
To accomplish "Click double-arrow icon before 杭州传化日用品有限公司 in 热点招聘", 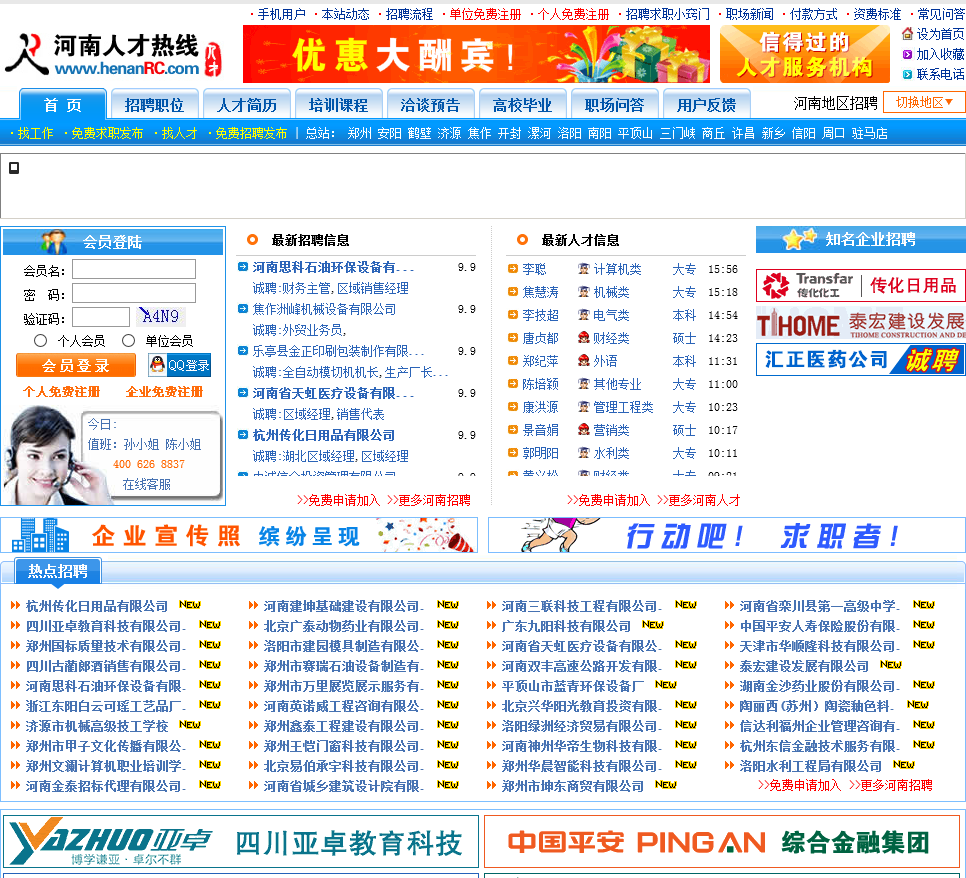I will coord(16,606).
